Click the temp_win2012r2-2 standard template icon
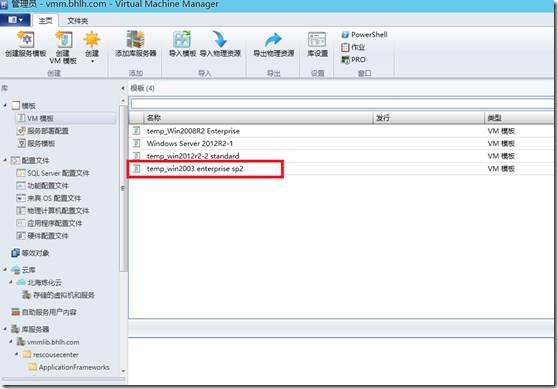Viewport: 558px width, 389px height. pos(136,156)
